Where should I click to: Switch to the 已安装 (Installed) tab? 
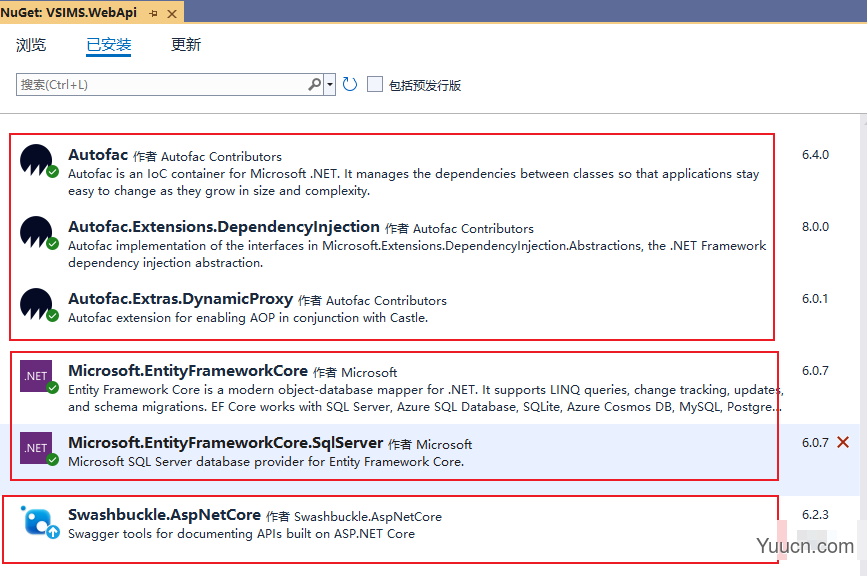(108, 45)
